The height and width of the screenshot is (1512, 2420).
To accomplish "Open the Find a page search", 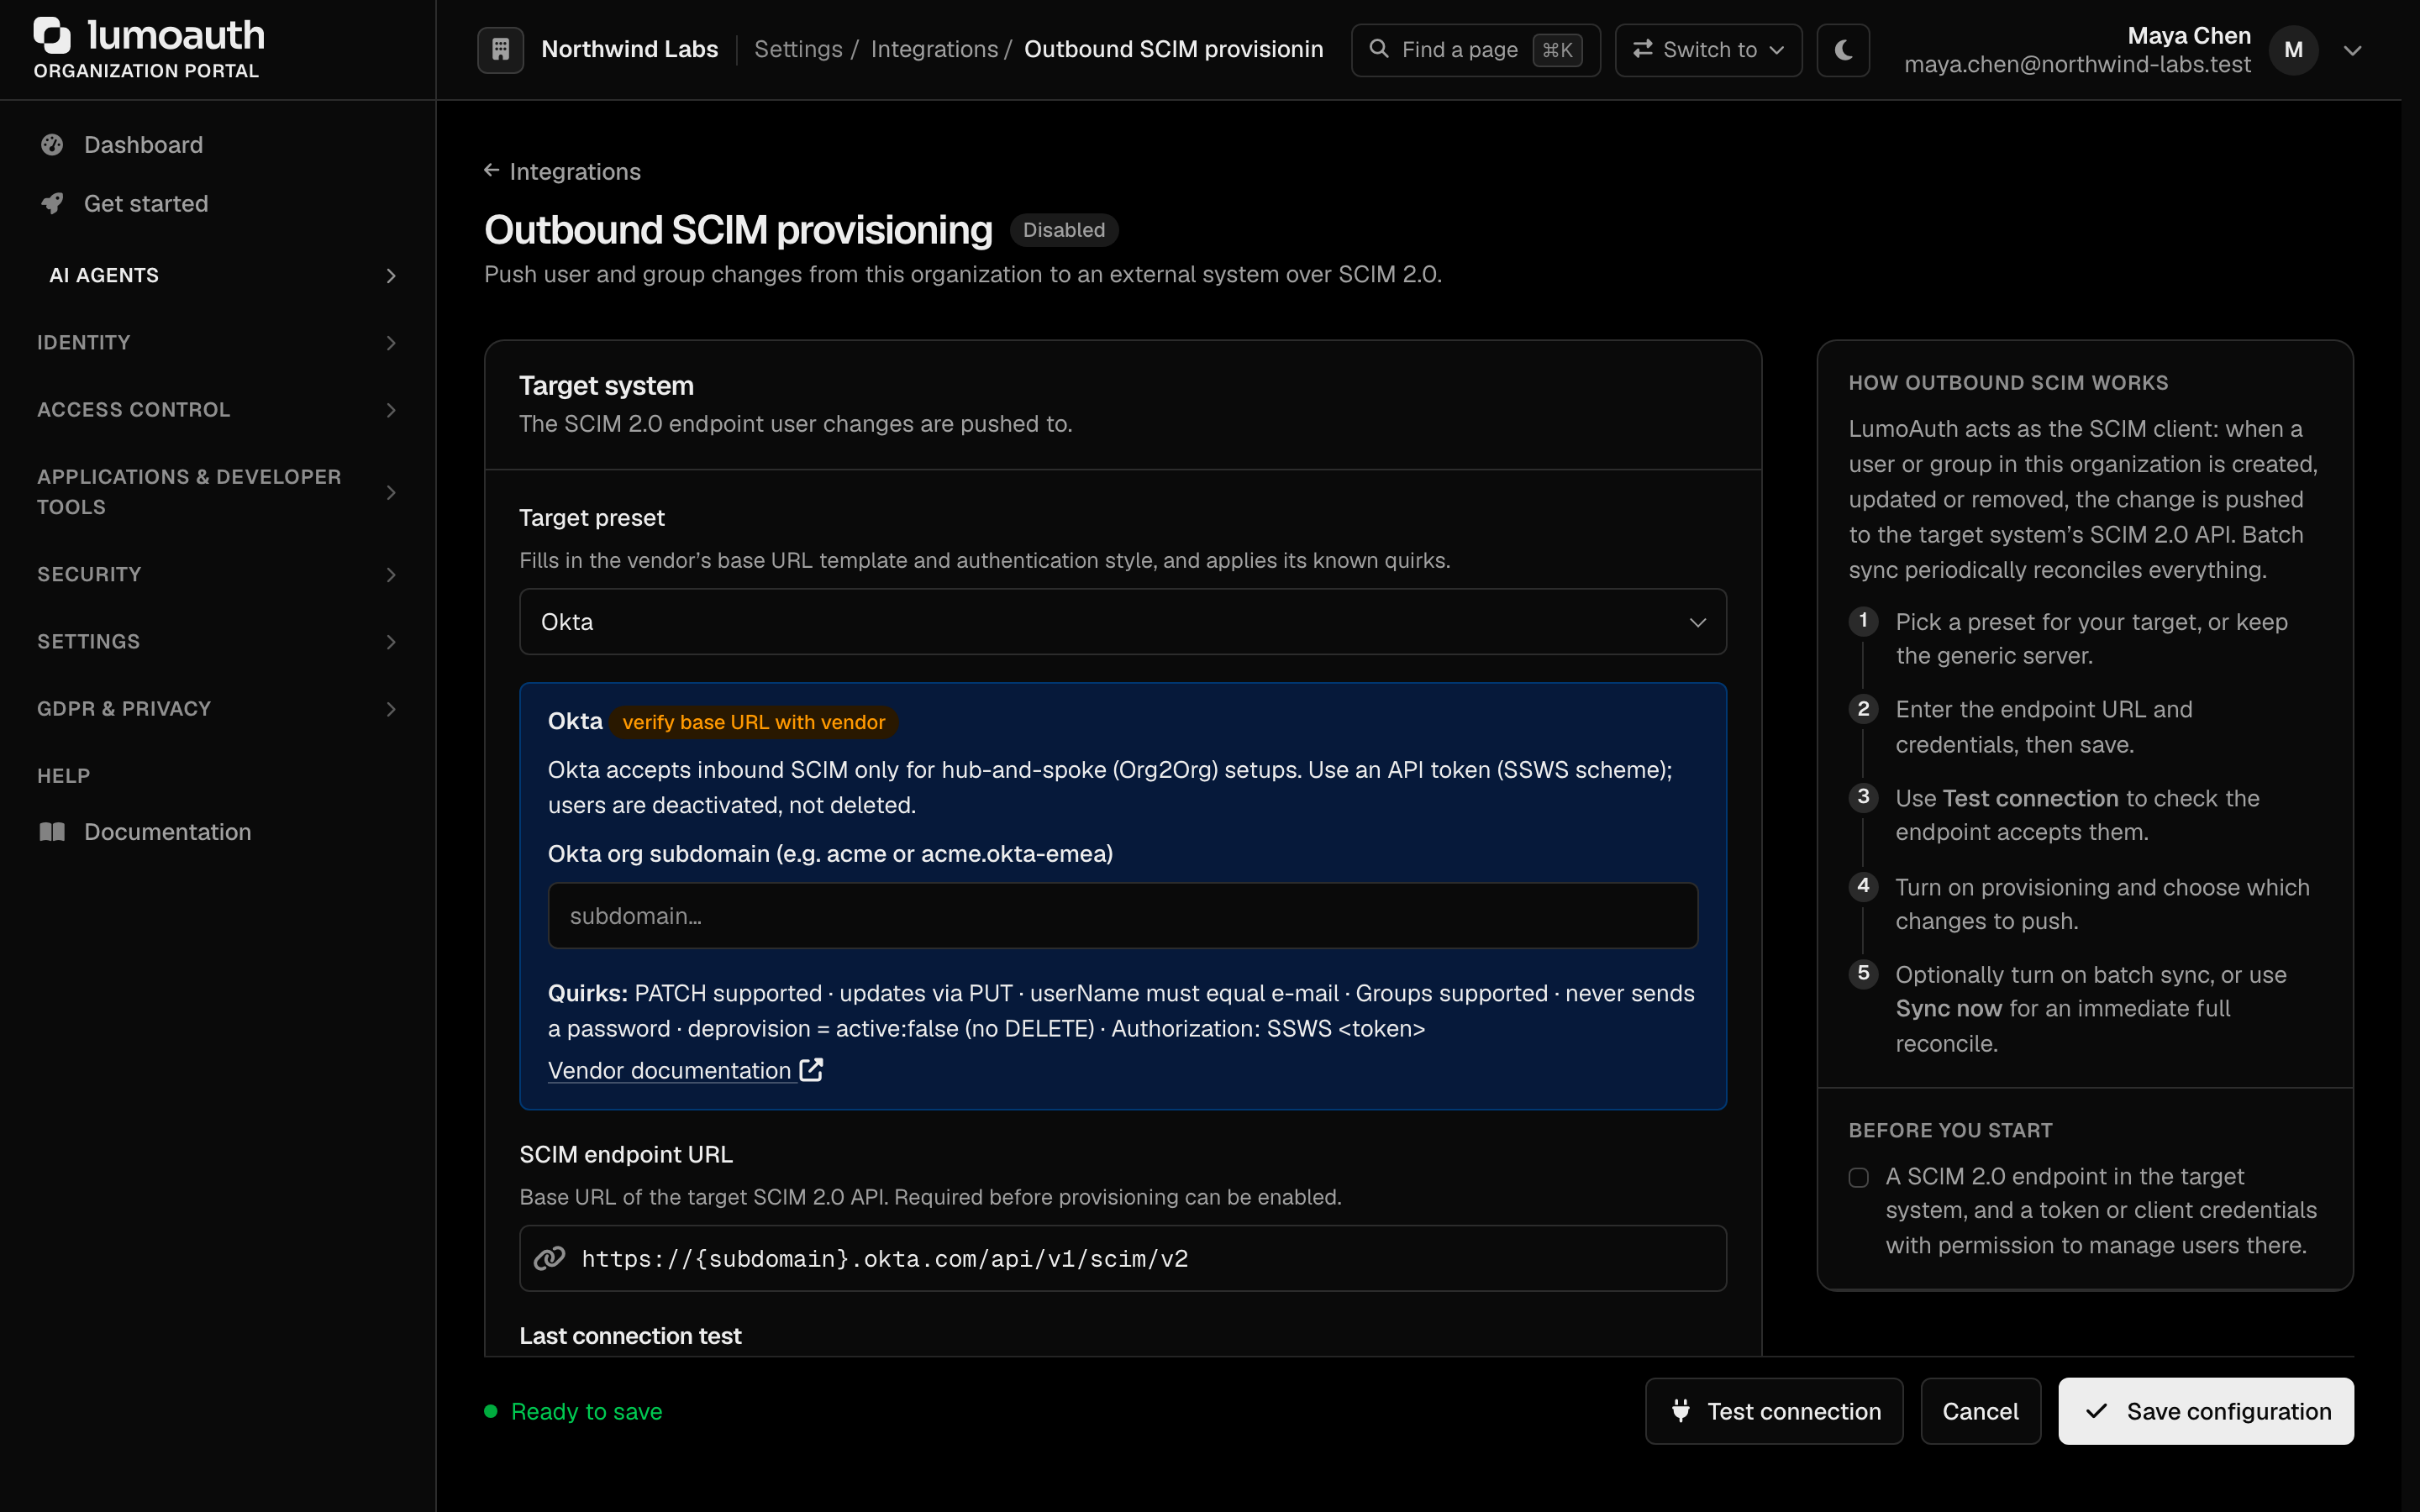I will pos(1475,49).
